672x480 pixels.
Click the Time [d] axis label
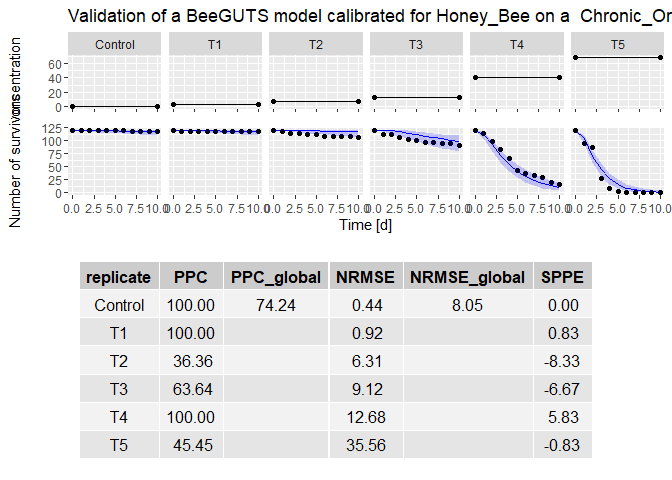pyautogui.click(x=365, y=226)
